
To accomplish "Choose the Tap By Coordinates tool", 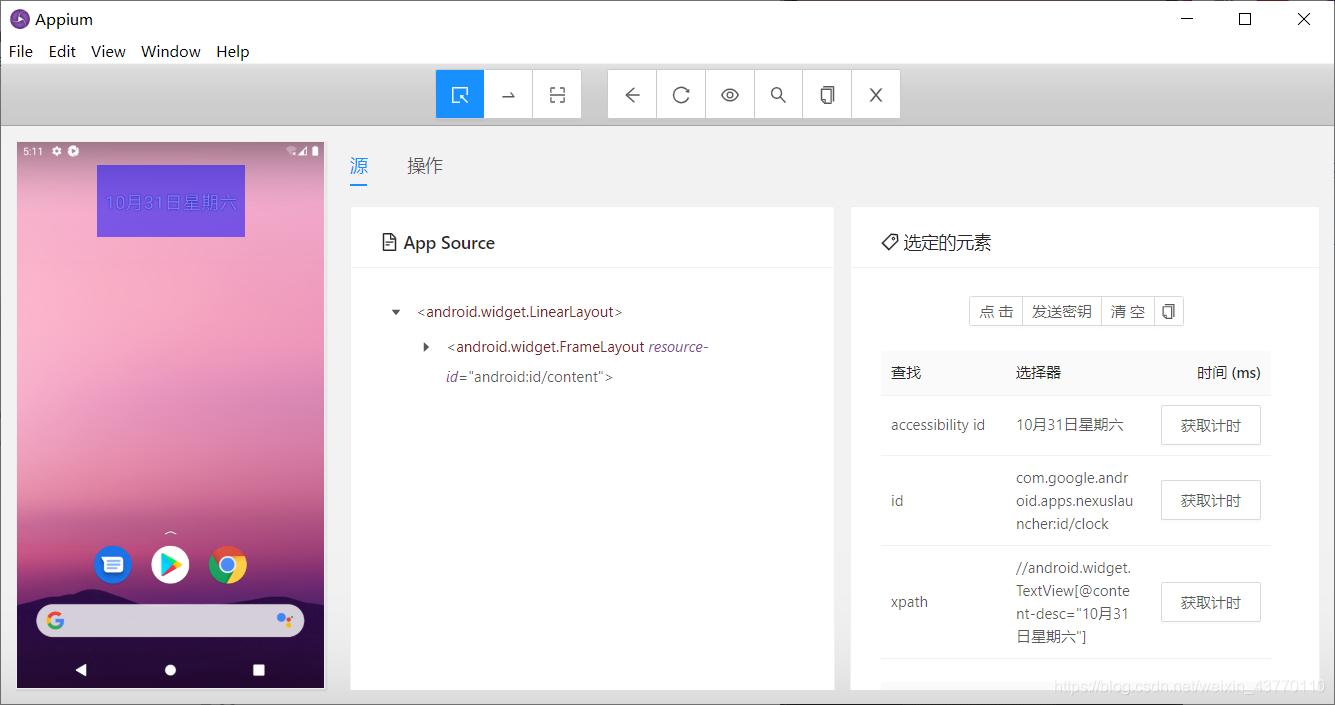I will pos(557,95).
